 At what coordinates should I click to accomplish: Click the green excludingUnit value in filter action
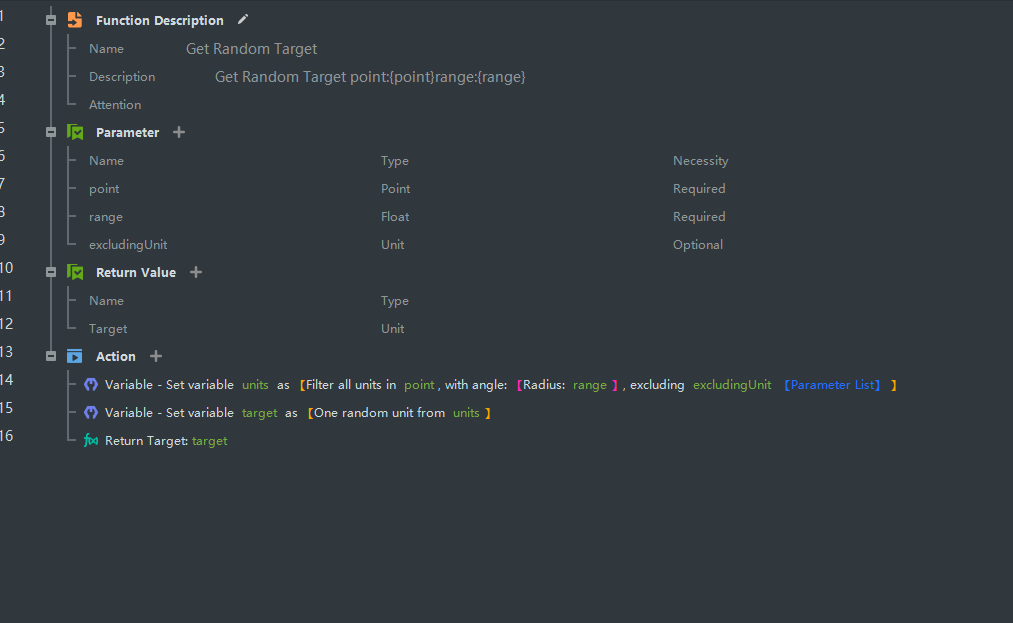coord(732,384)
